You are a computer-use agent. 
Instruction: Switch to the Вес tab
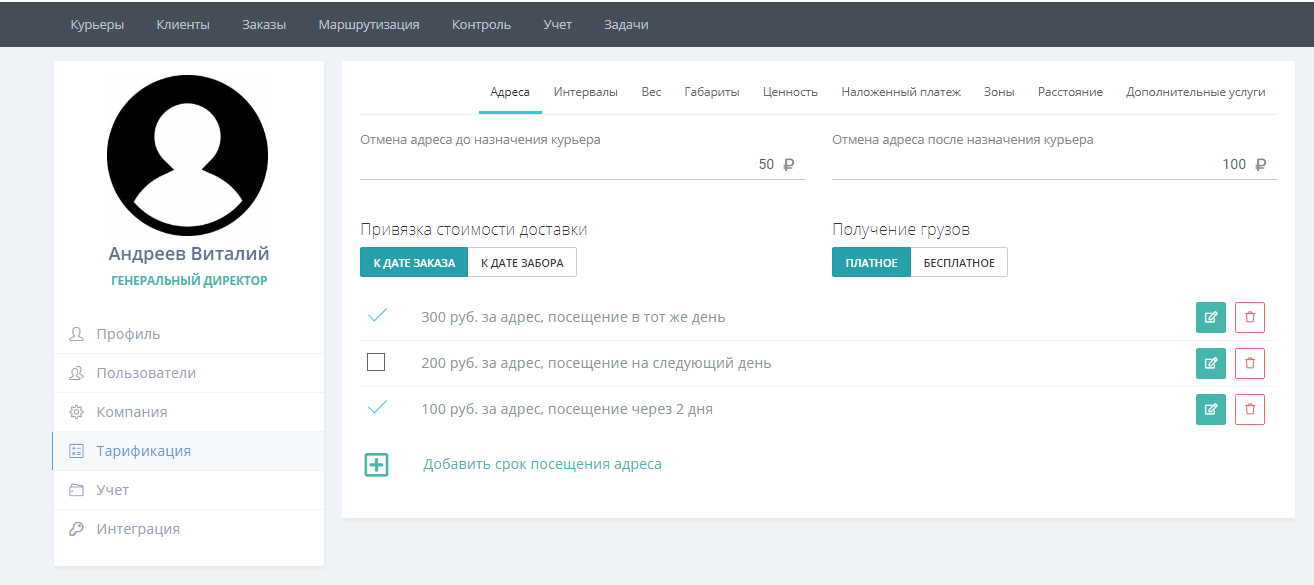click(x=651, y=92)
